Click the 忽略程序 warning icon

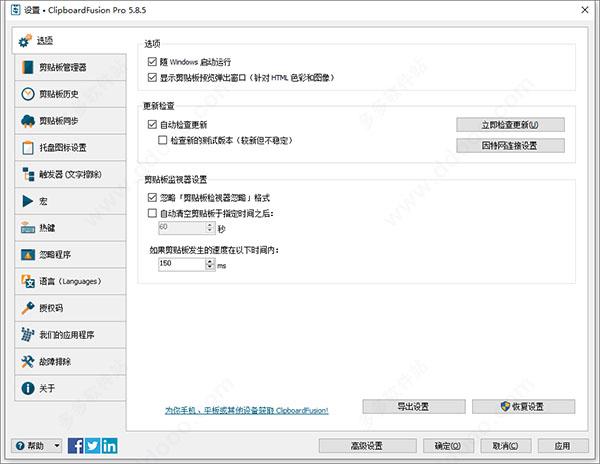pos(28,255)
